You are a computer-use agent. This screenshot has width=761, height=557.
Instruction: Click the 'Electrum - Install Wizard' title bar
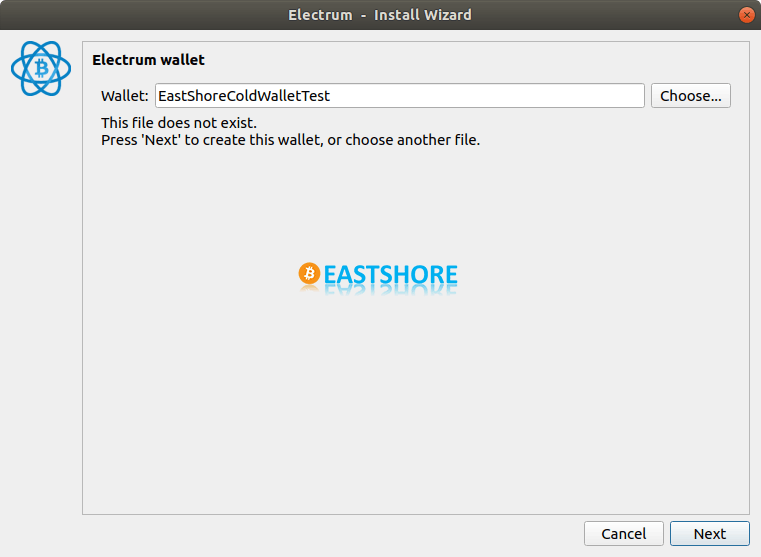tap(380, 15)
